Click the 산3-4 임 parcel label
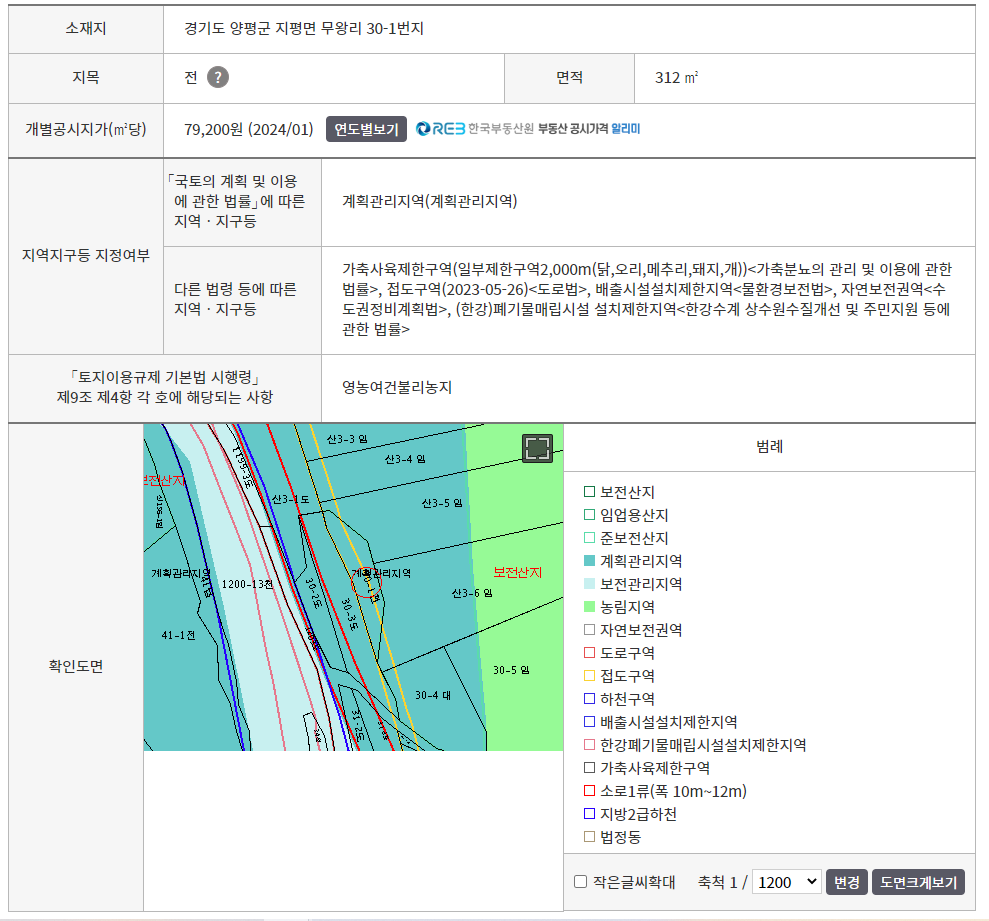 pyautogui.click(x=405, y=459)
